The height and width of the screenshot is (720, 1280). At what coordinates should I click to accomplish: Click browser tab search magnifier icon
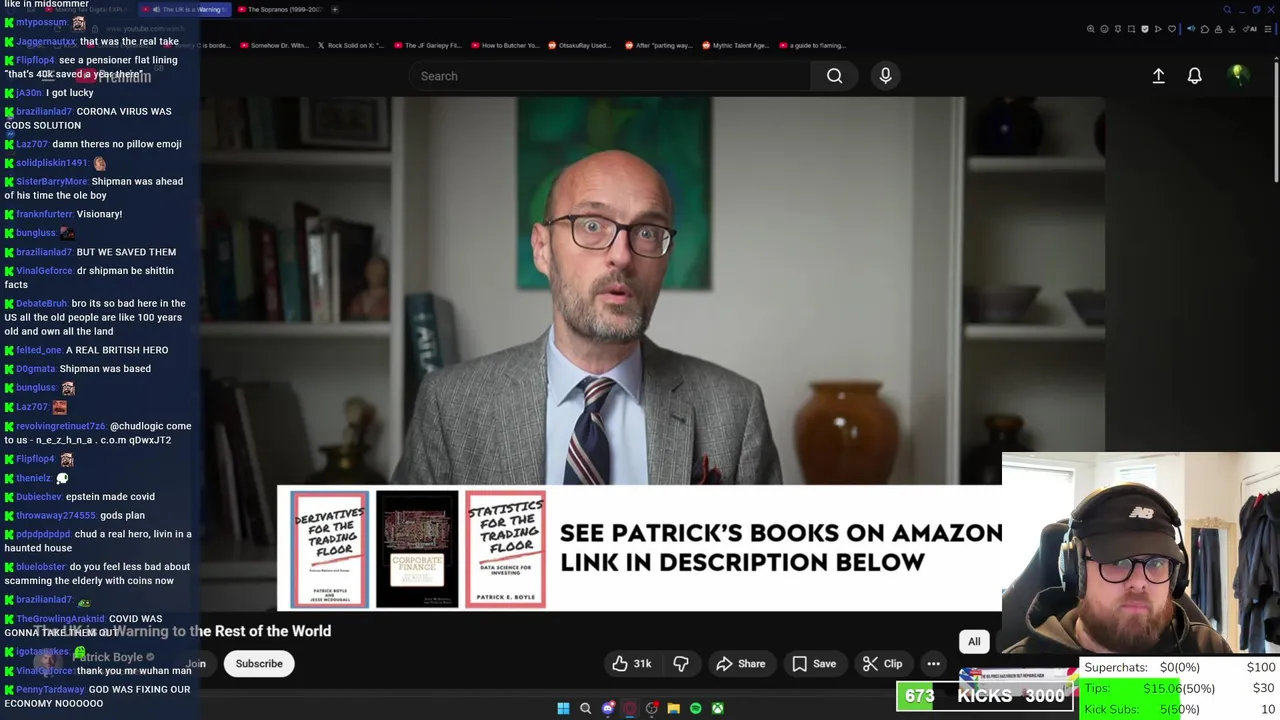1227,10
